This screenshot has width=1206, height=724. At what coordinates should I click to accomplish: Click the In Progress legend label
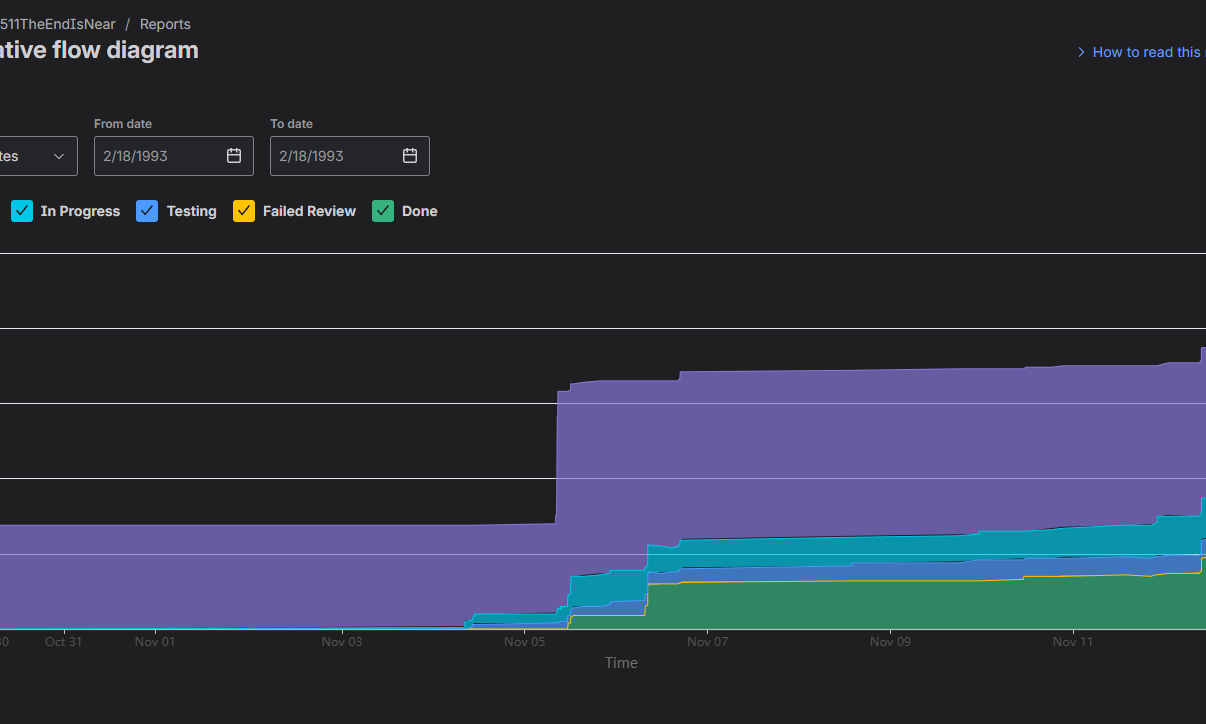pos(80,211)
